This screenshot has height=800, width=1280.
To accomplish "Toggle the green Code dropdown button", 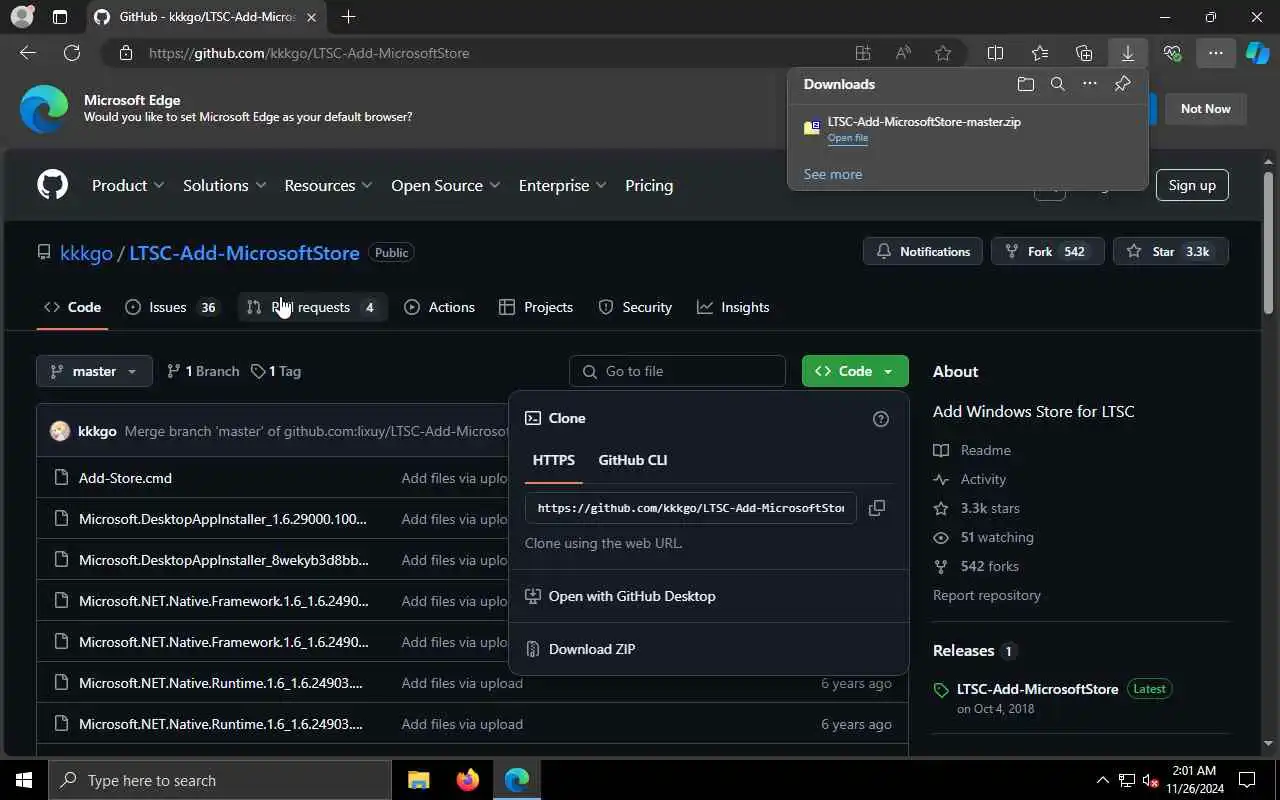I will (x=855, y=371).
